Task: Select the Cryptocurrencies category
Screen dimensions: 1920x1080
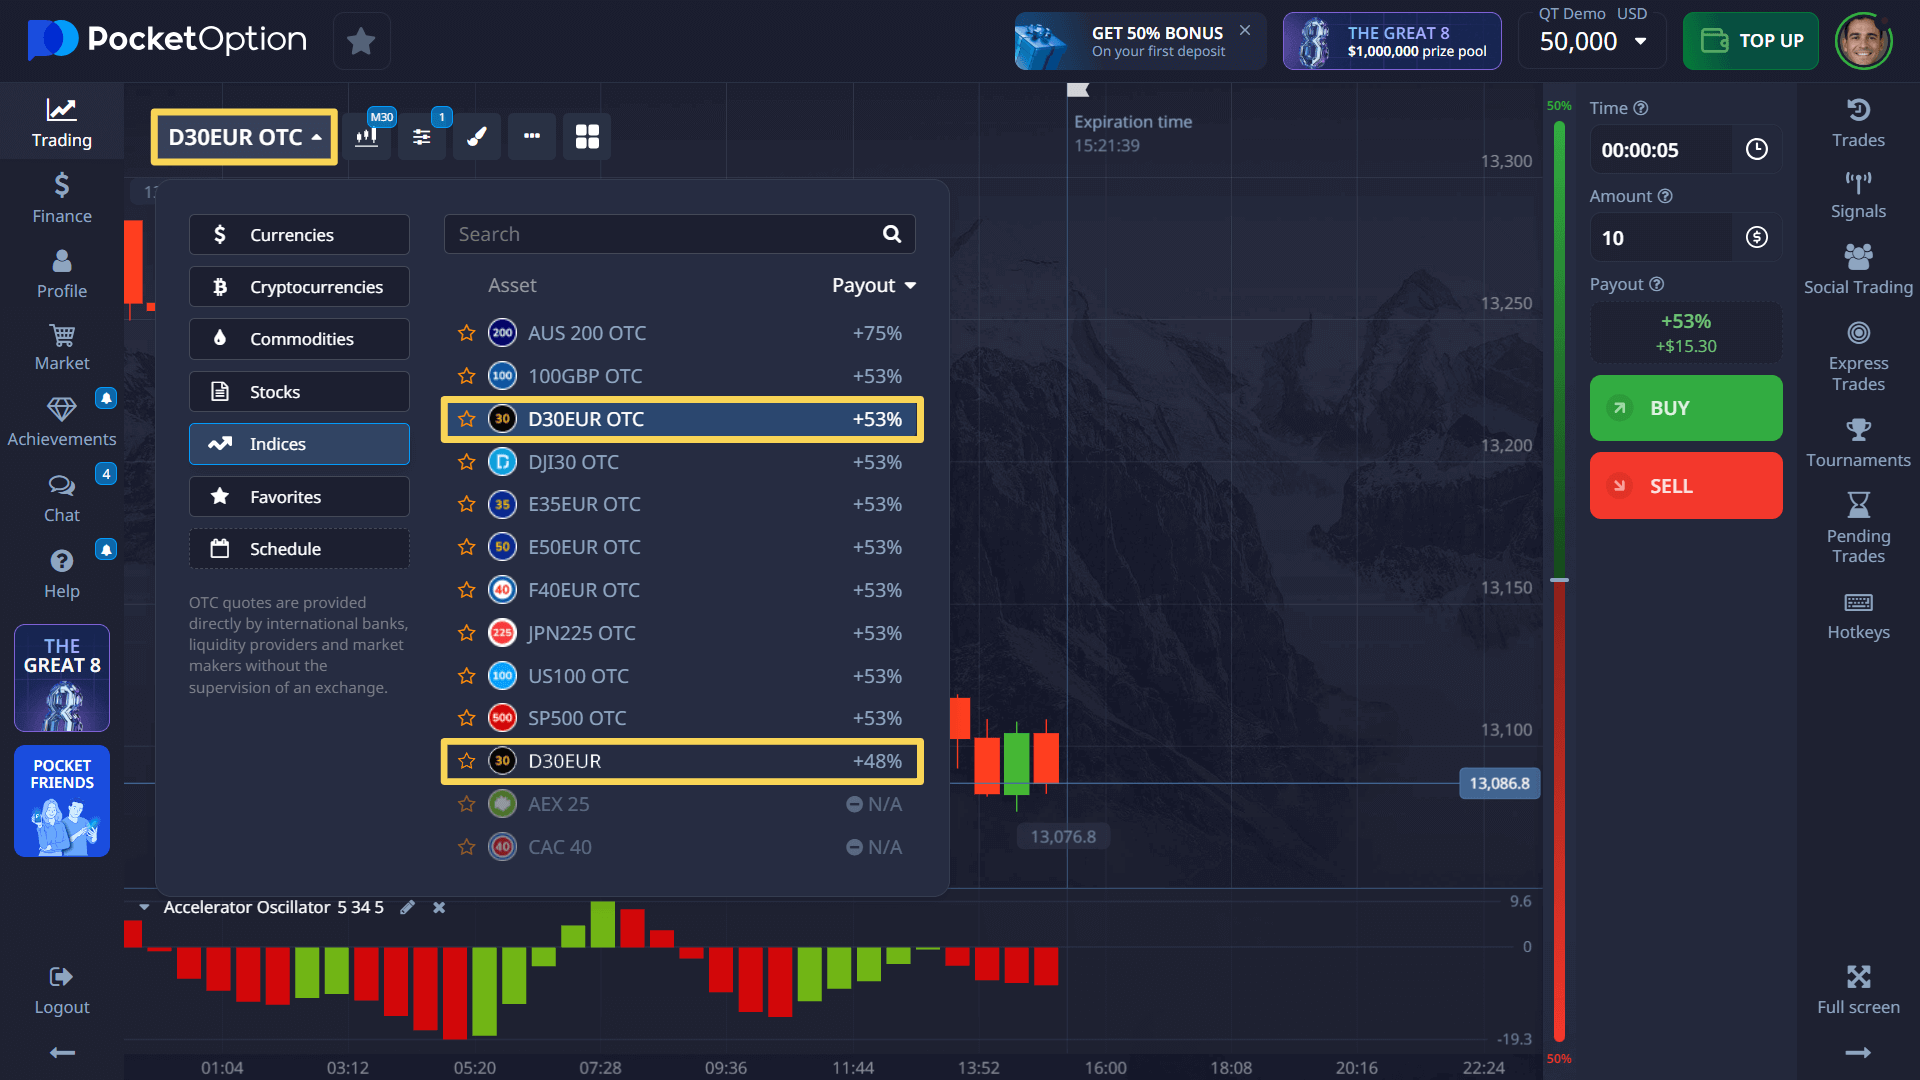Action: tap(299, 287)
